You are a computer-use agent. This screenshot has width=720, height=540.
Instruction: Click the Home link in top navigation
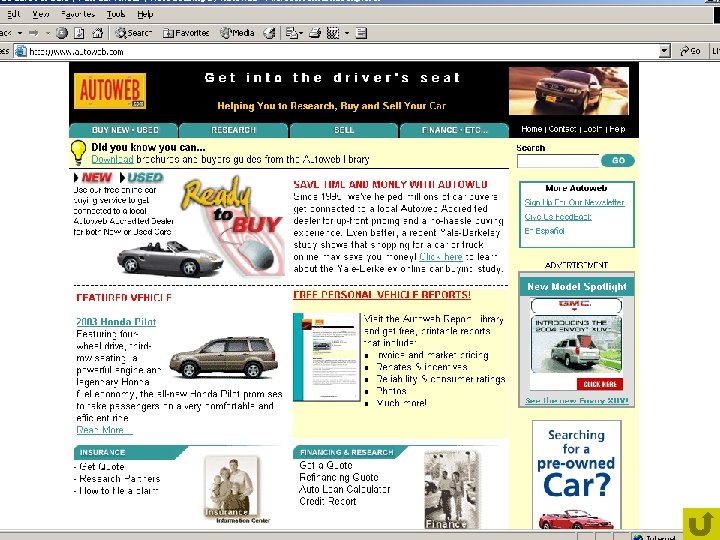[x=531, y=129]
